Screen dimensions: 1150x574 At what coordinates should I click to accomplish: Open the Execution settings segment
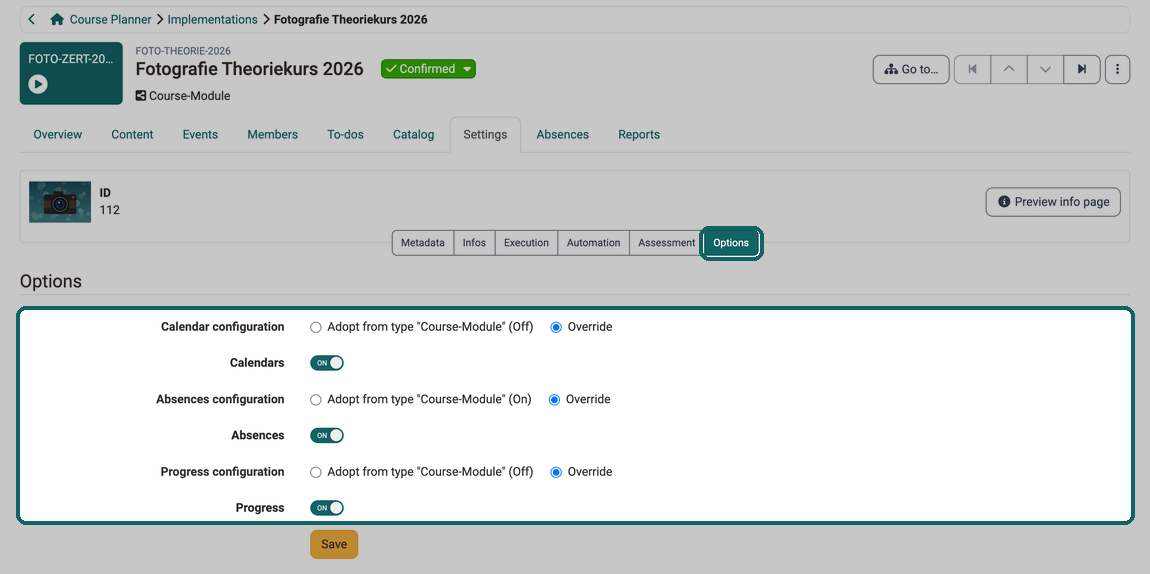pos(527,243)
